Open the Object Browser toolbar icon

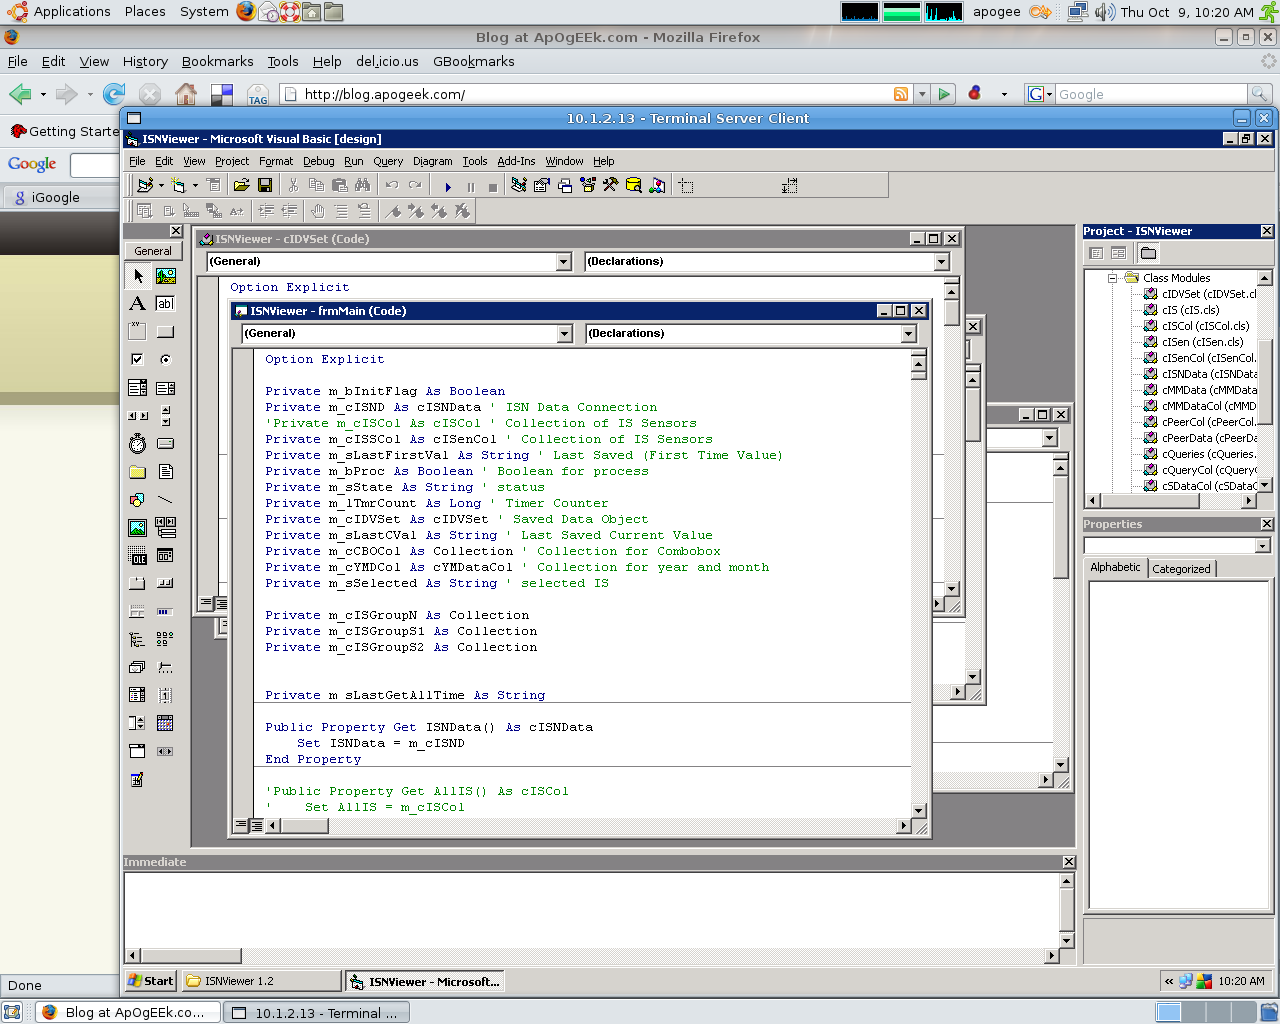tap(588, 185)
